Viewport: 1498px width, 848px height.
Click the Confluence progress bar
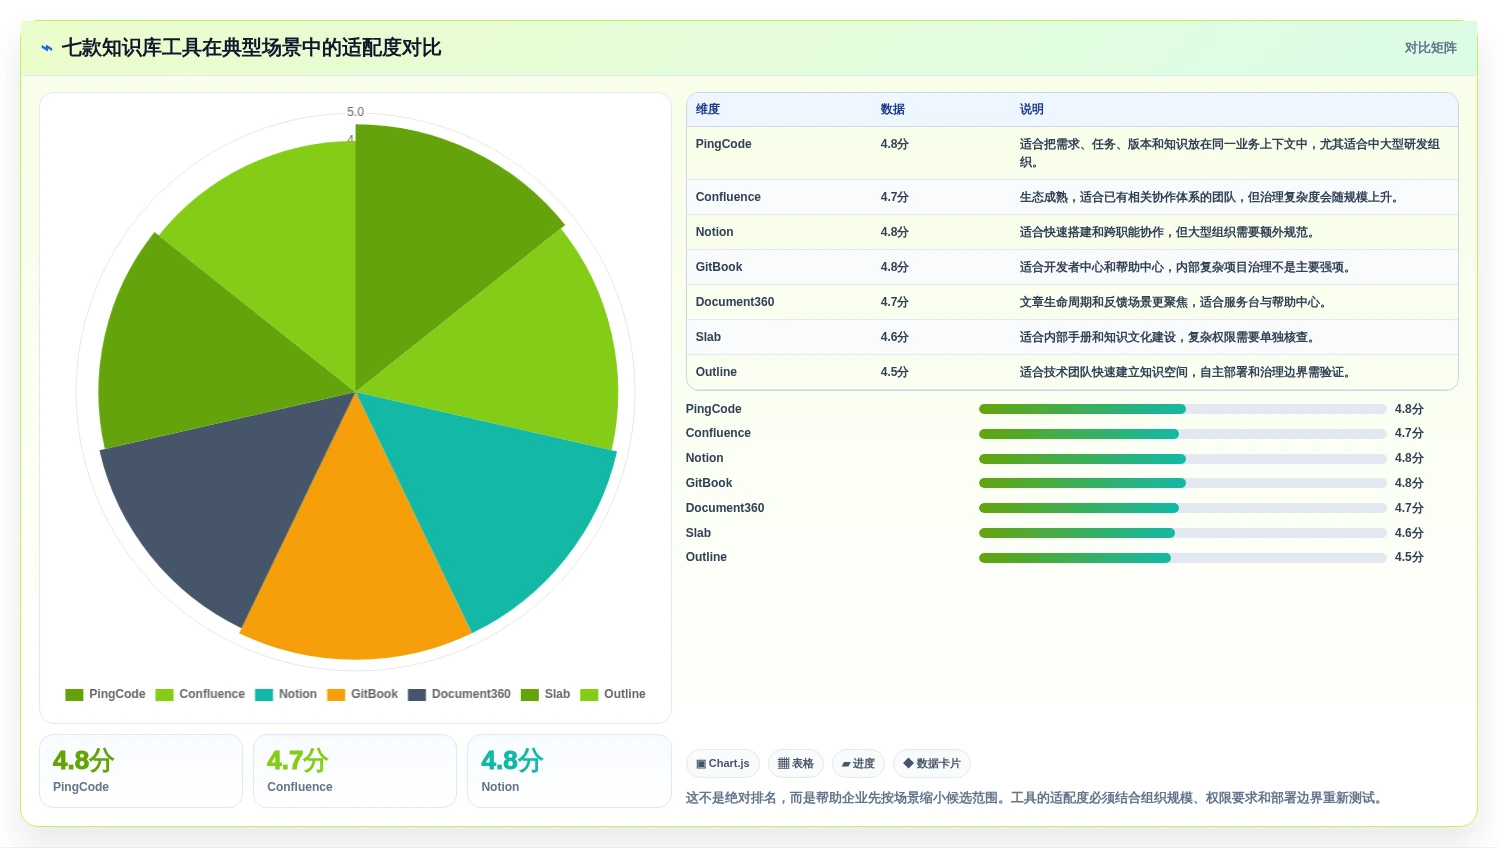pos(1183,434)
